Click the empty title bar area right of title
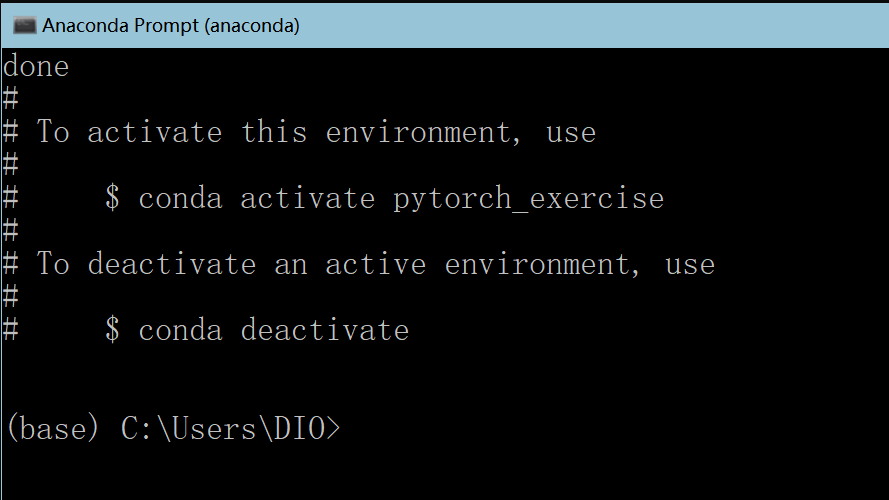889x500 pixels. tap(592, 26)
